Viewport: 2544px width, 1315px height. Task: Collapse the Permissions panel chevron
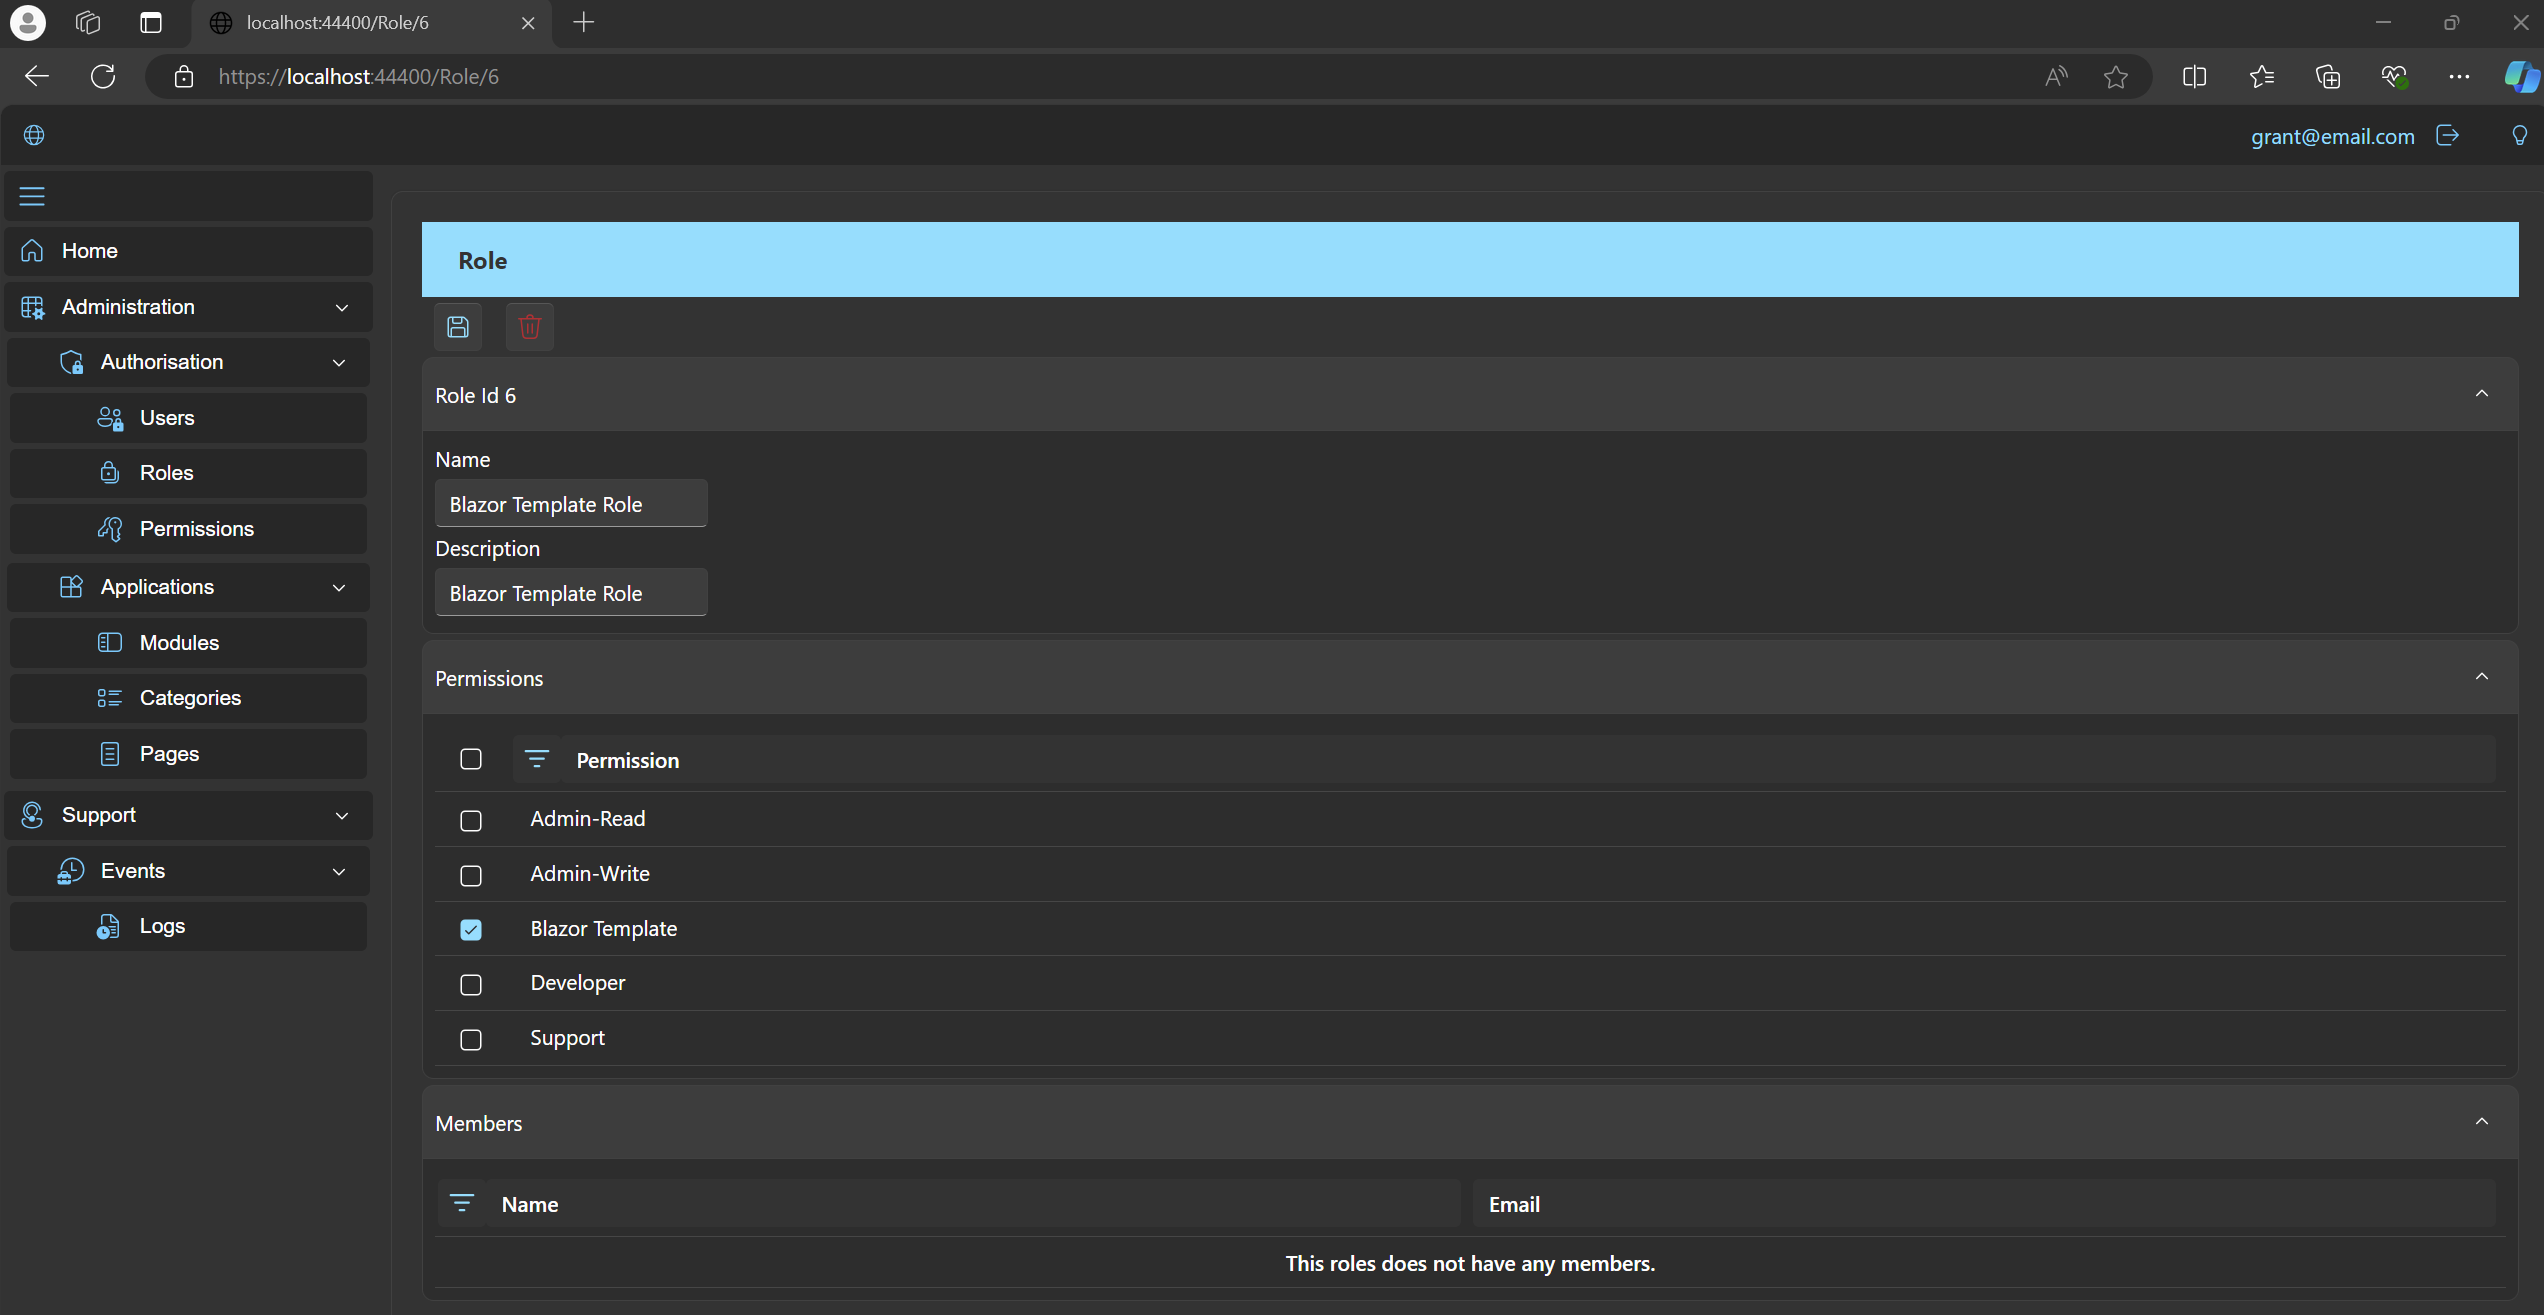2481,677
